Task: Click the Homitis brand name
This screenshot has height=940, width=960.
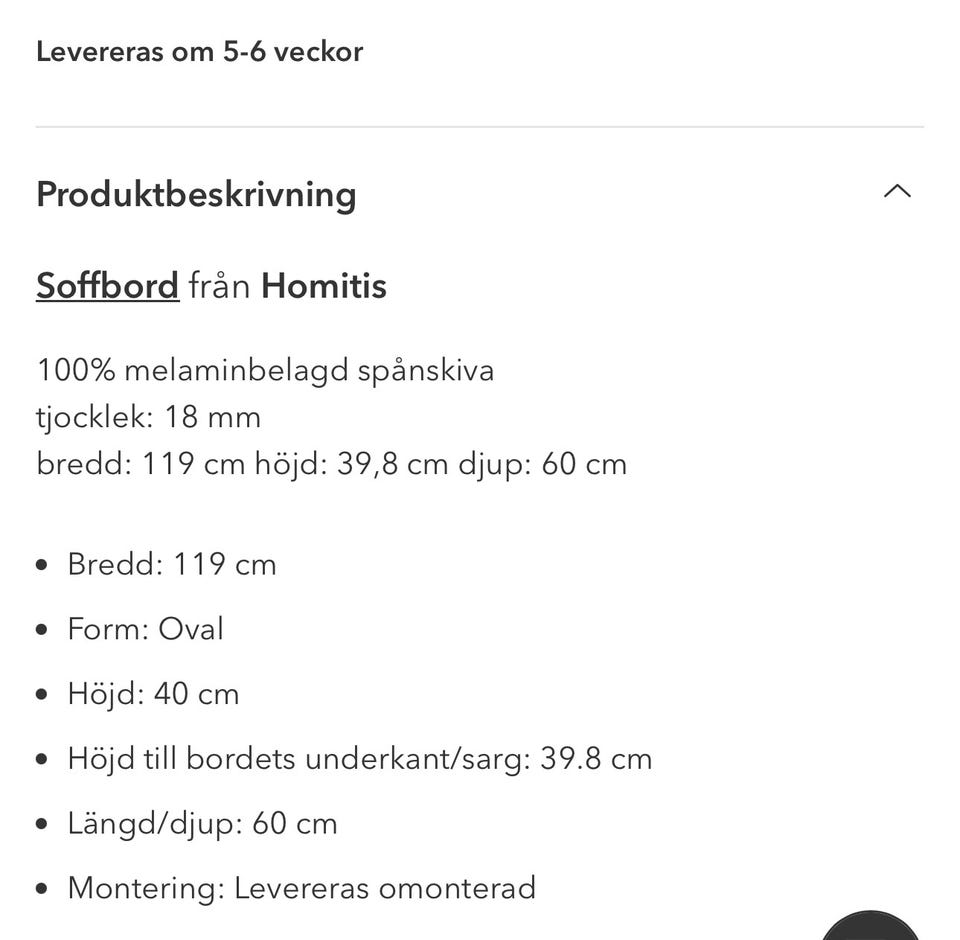Action: pos(323,286)
